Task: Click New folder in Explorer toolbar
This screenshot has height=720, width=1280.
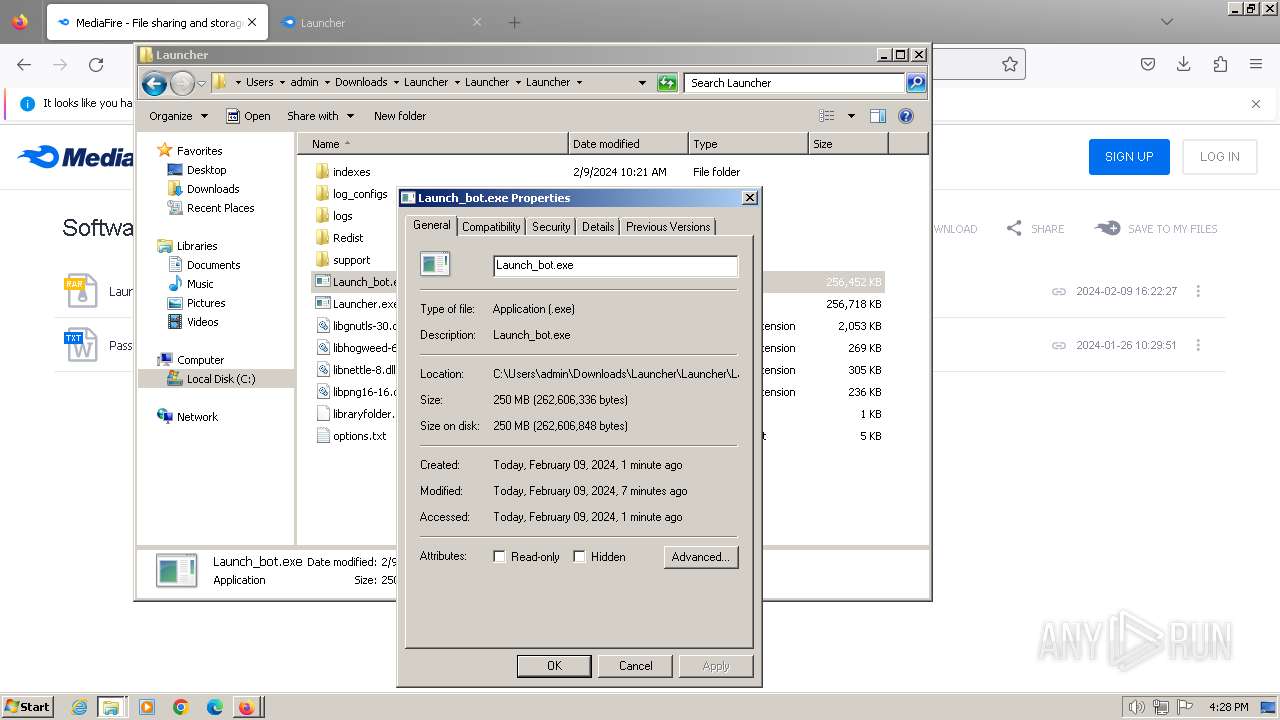Action: point(400,116)
